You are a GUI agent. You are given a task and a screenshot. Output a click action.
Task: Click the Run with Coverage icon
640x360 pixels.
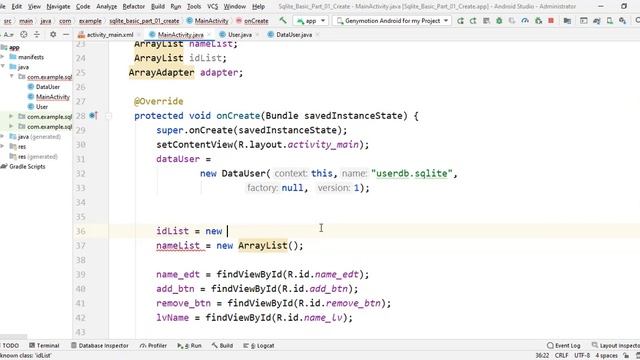[512, 21]
